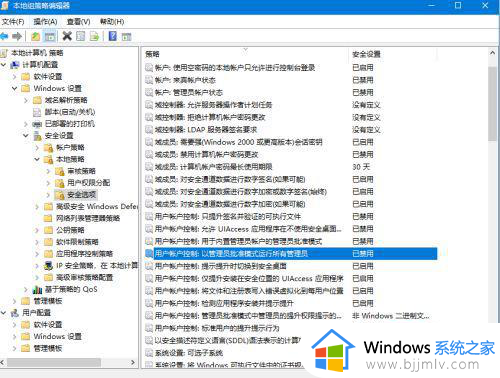Screen dimensions: 500x378
Task: Select policy 用户帐户控制: 提示提升时切换到安全桌面
Action: (x=220, y=266)
